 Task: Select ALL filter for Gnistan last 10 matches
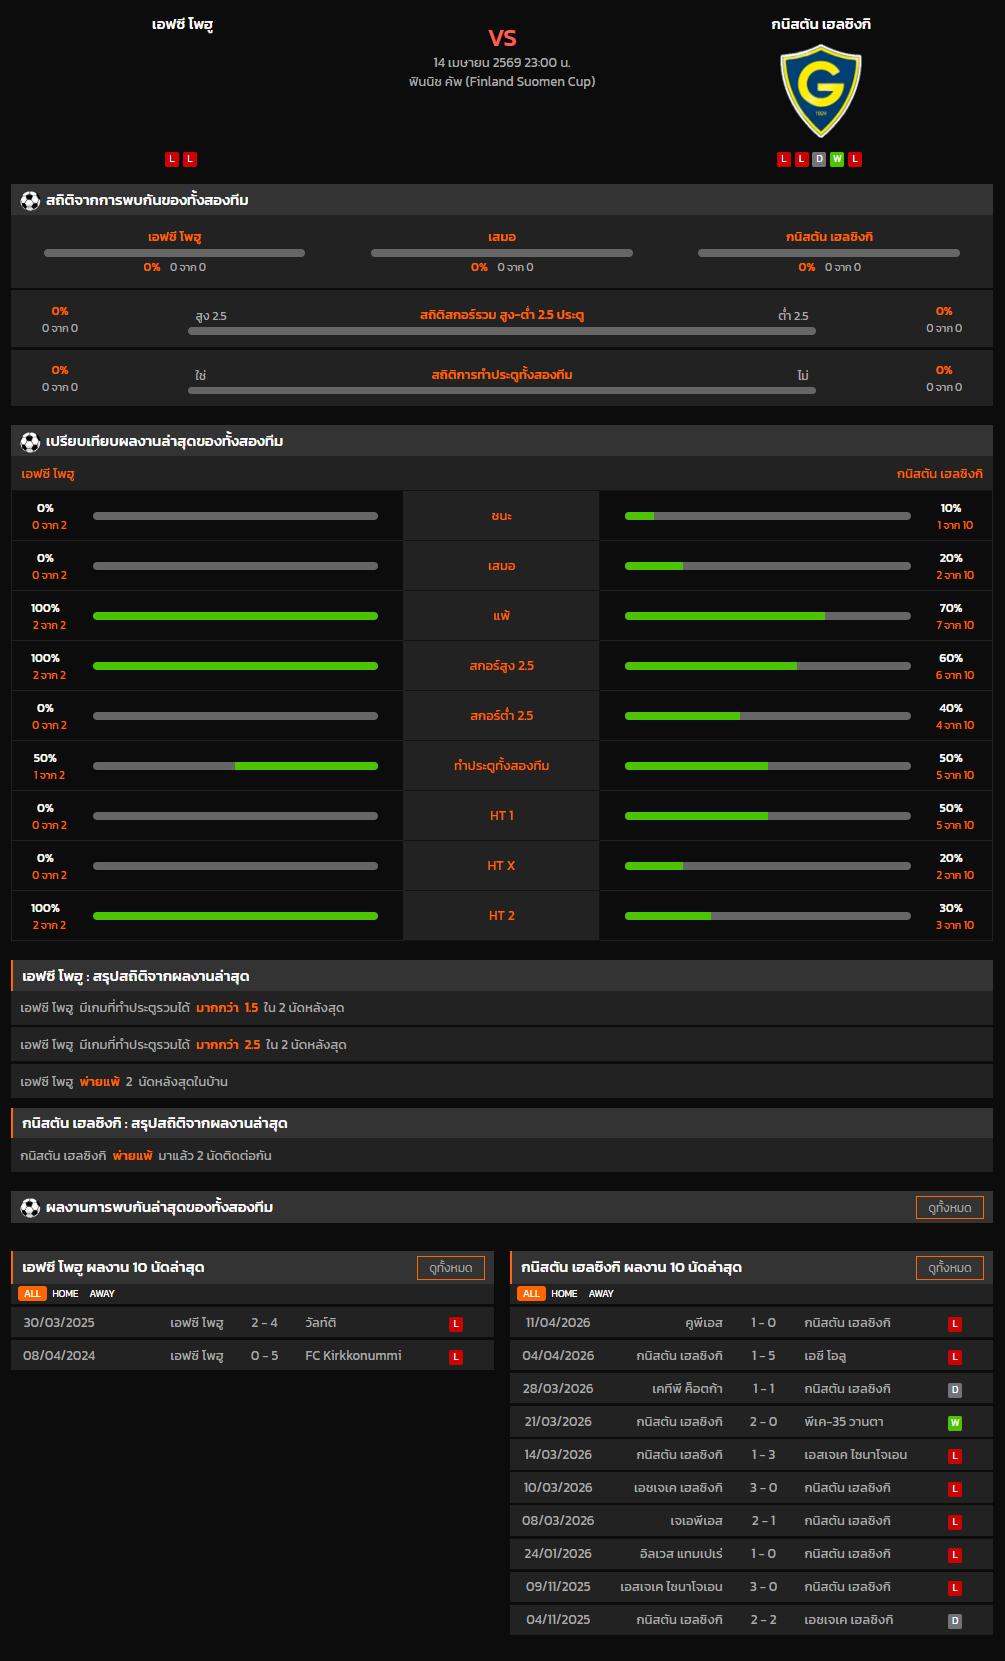coord(531,1294)
